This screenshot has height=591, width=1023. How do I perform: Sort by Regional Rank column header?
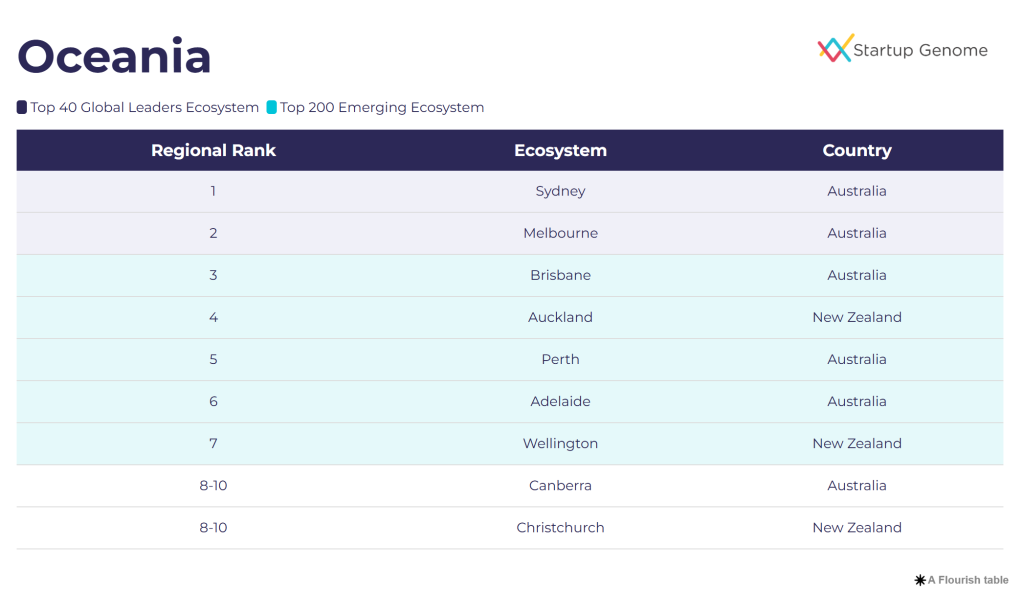click(x=213, y=151)
